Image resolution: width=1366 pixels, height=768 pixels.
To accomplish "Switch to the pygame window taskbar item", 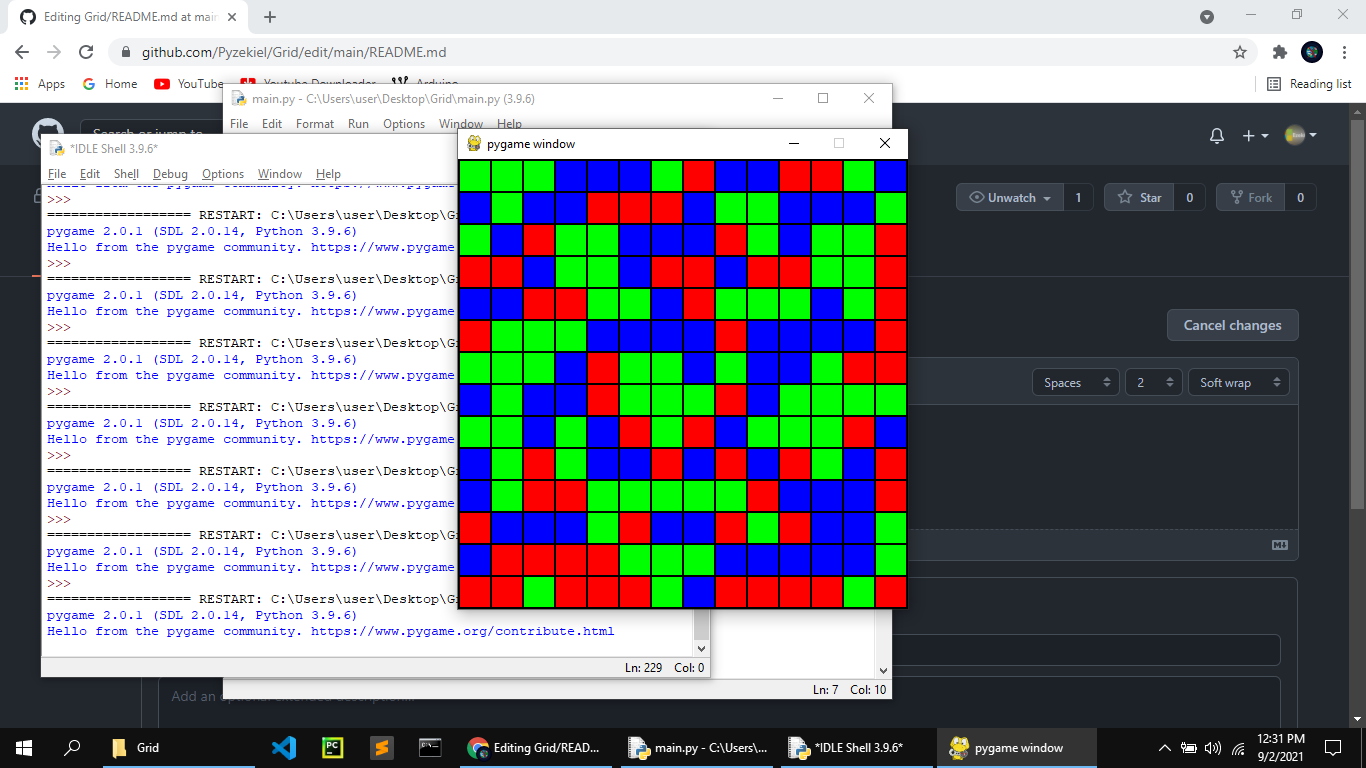I will click(x=1017, y=747).
